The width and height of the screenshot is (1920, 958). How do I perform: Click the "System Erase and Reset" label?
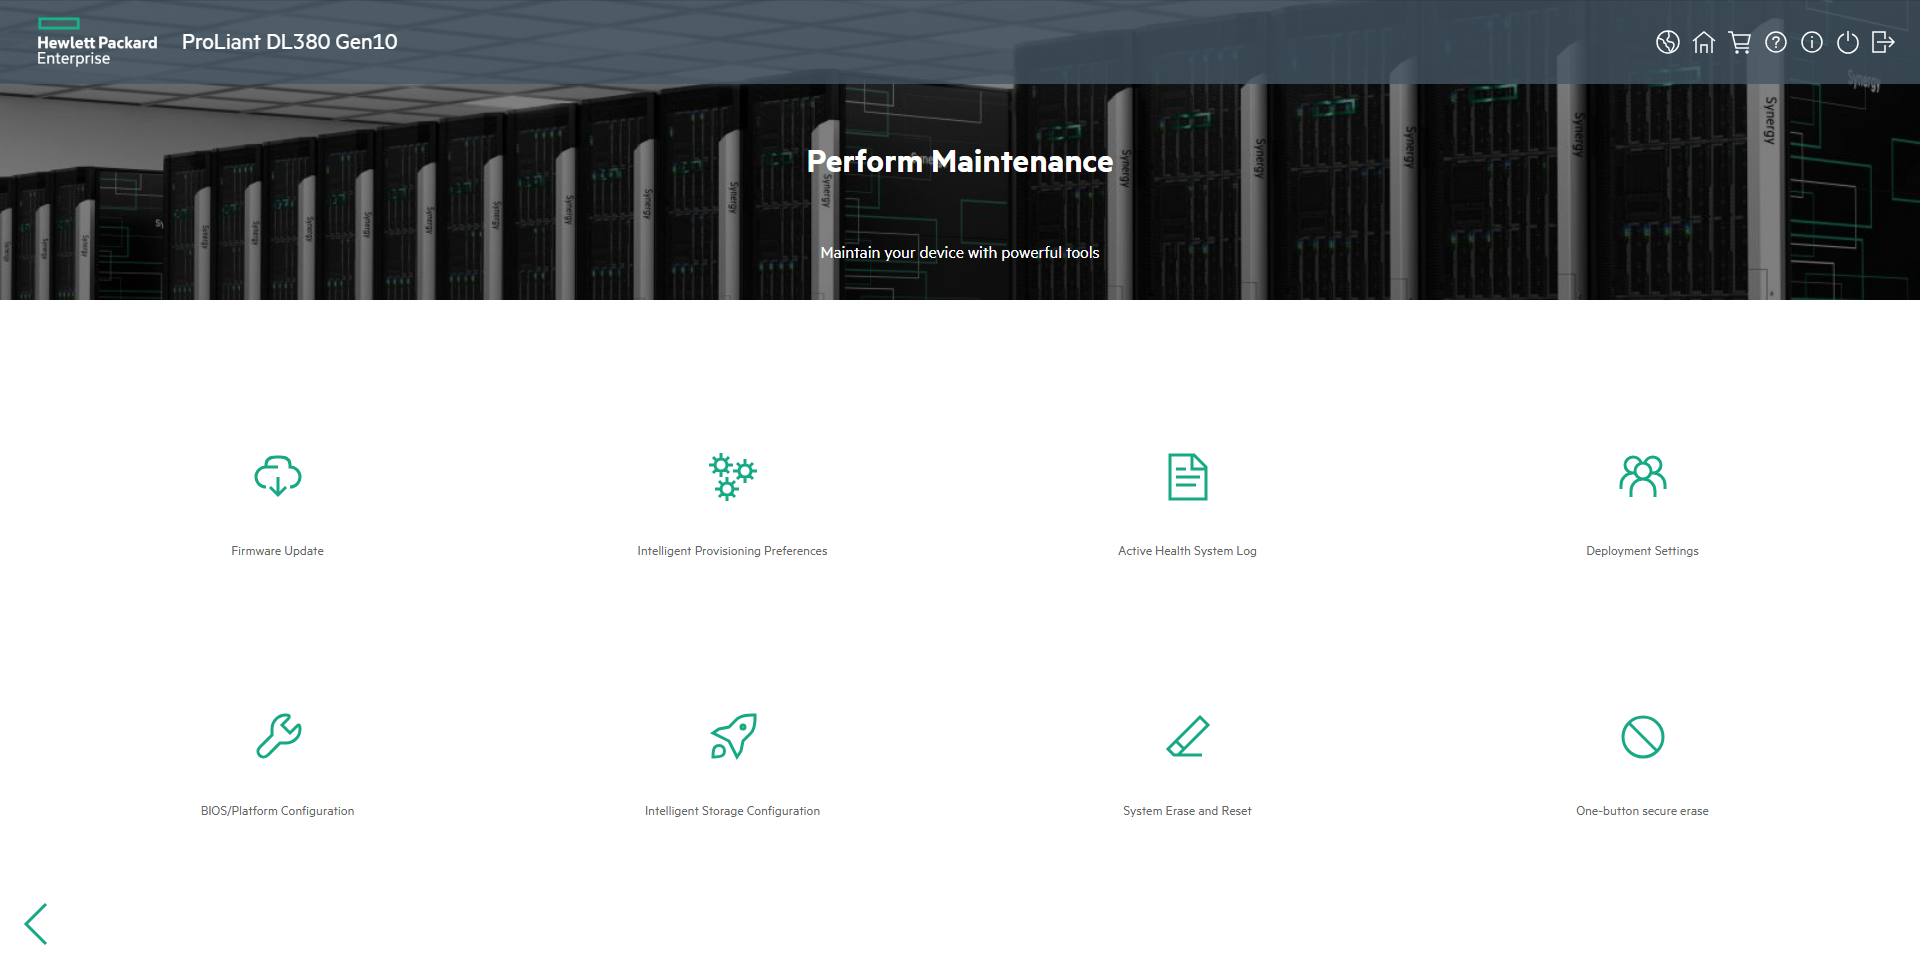1187,811
